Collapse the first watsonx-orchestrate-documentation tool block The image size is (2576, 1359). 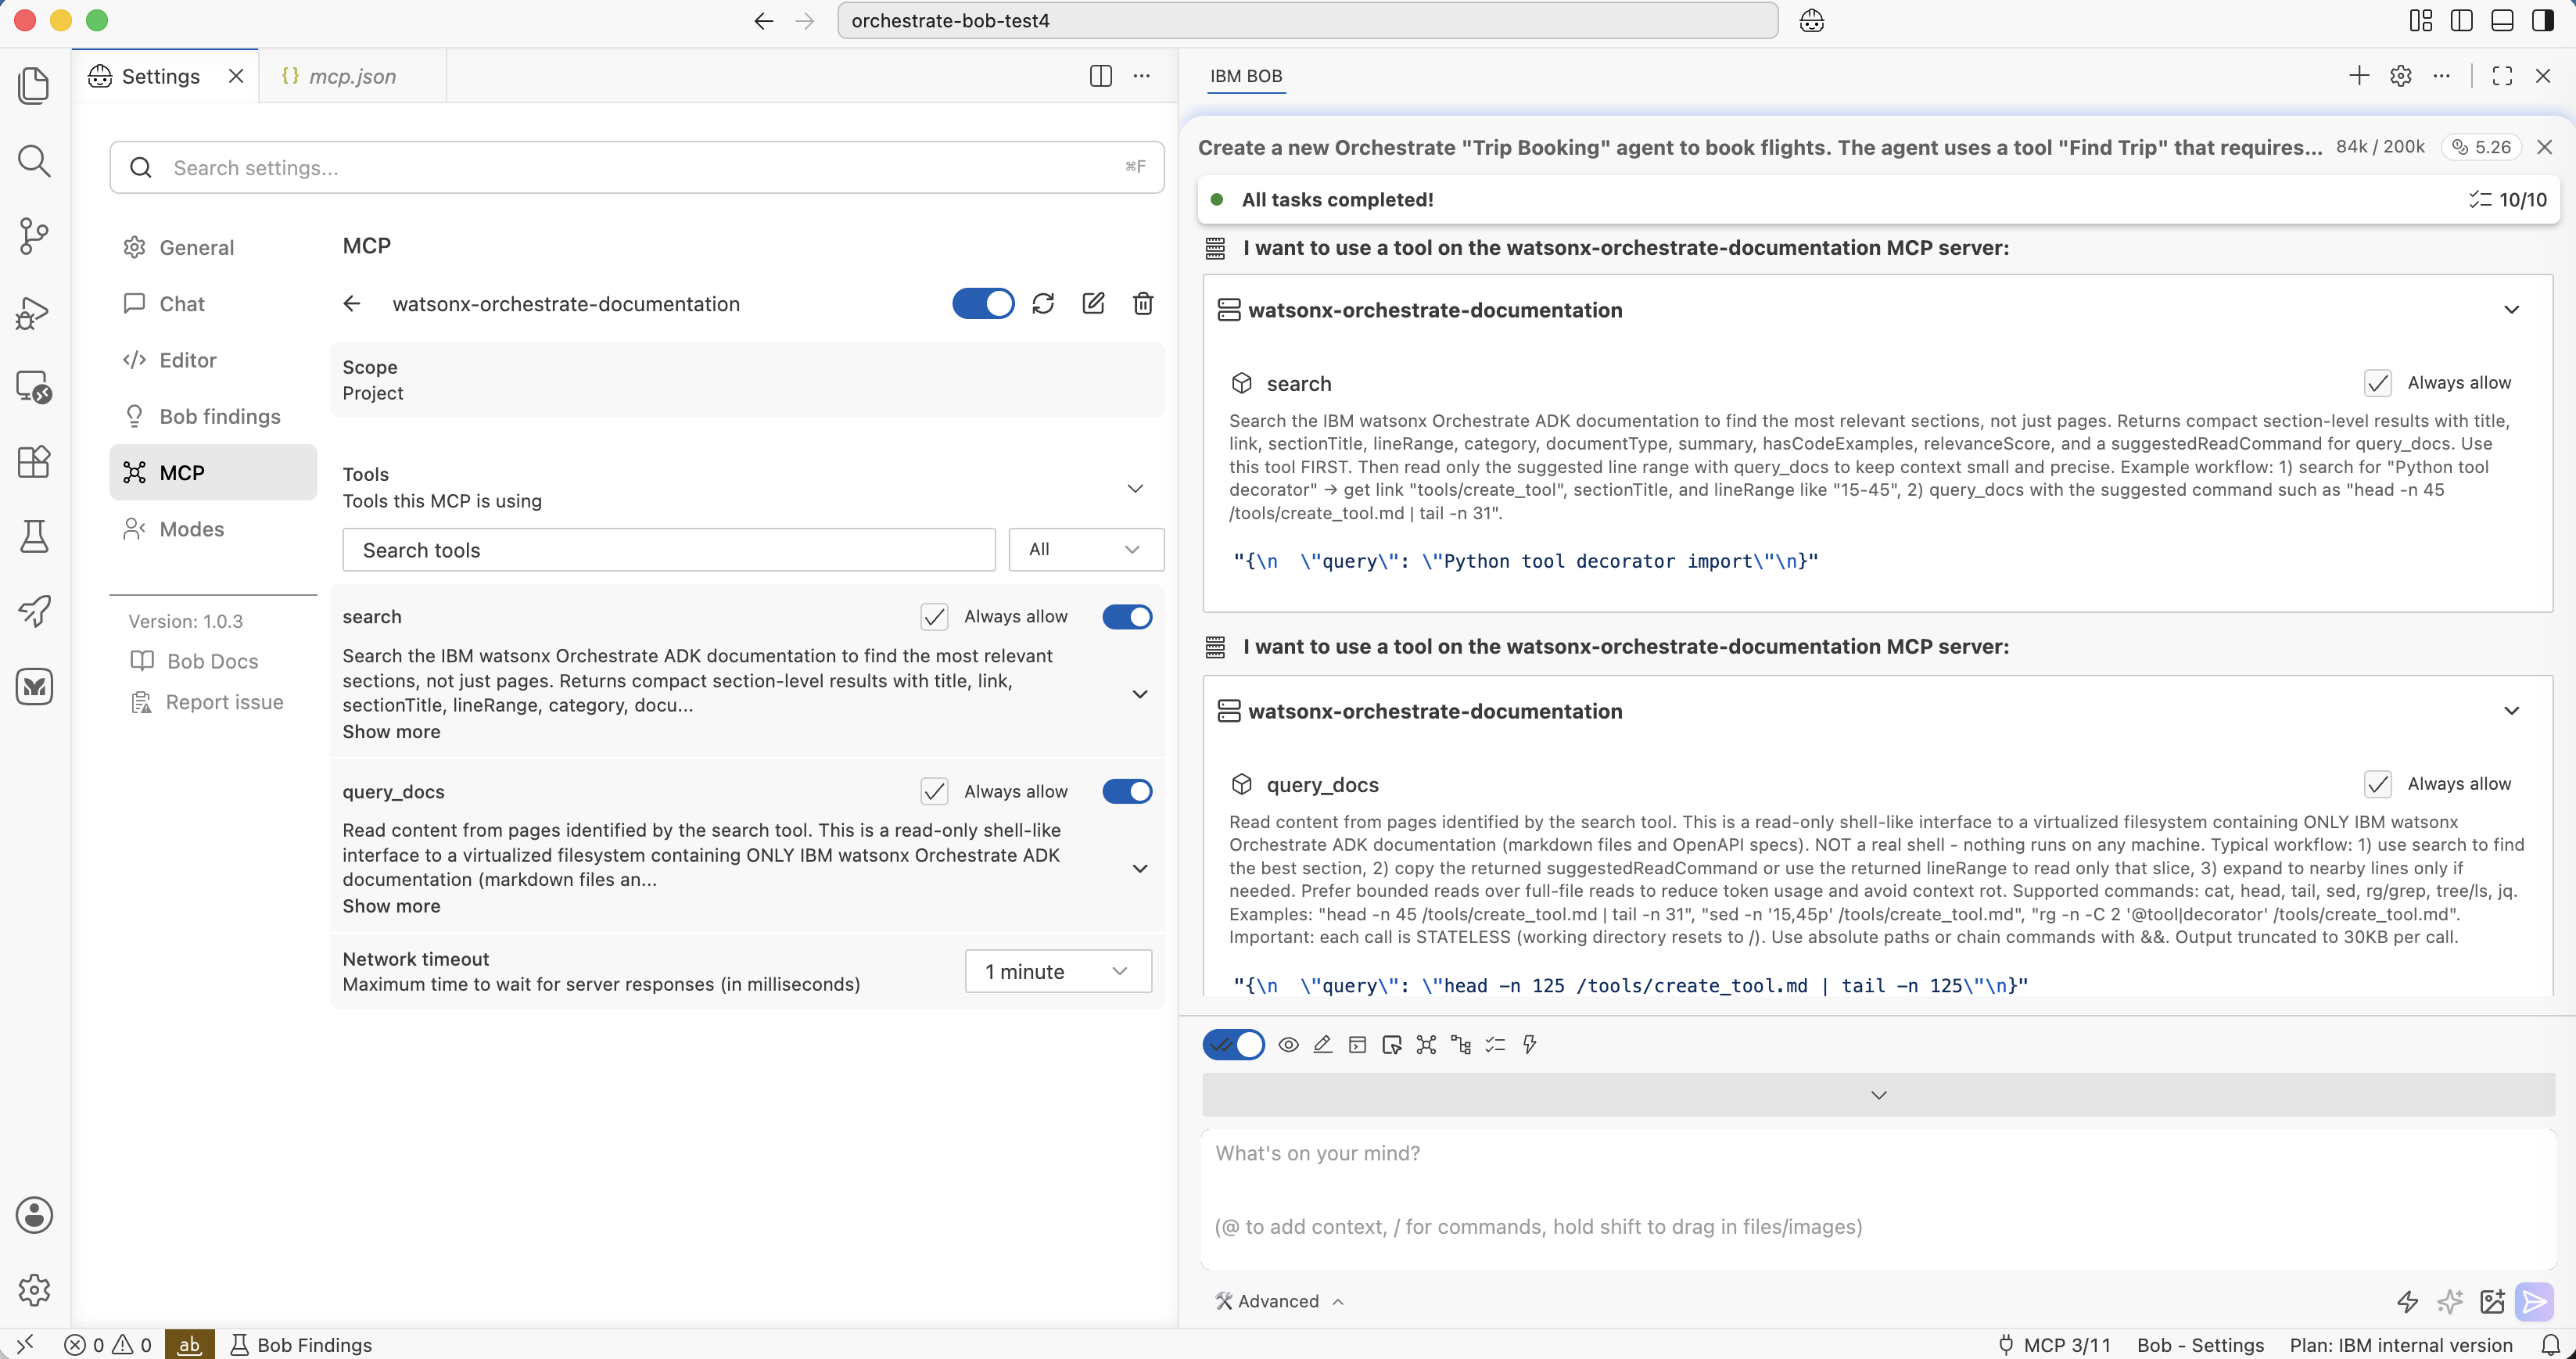pos(2511,310)
